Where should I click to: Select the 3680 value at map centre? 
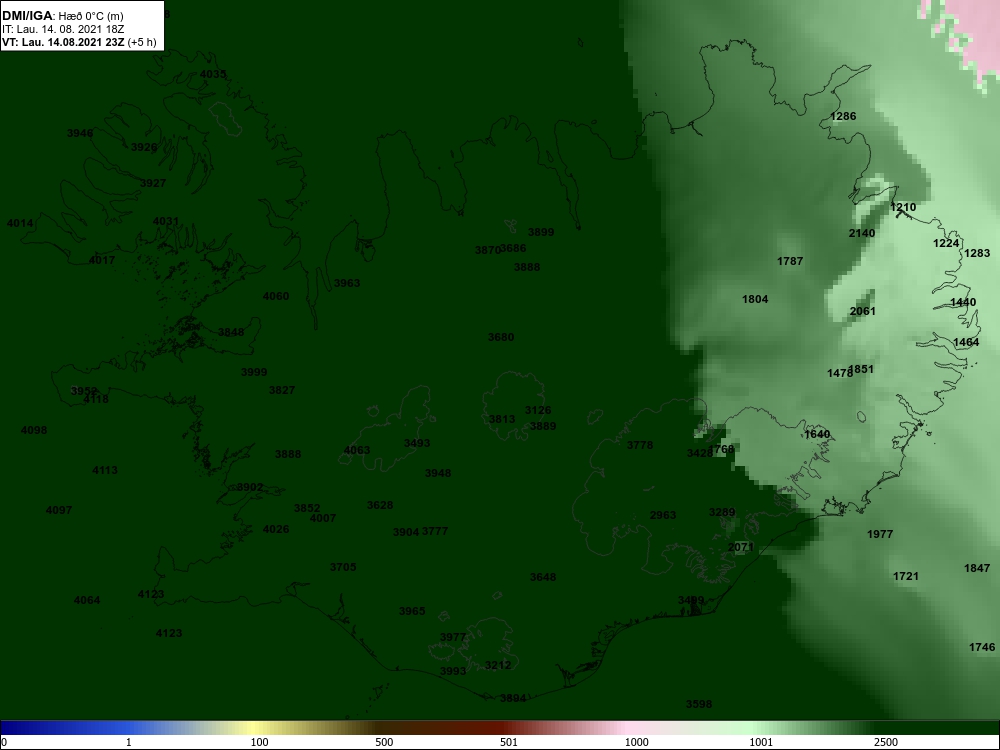point(501,337)
